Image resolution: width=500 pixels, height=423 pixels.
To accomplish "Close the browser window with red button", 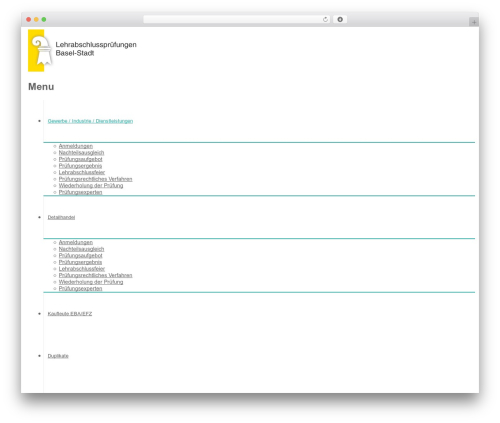I will tap(29, 19).
